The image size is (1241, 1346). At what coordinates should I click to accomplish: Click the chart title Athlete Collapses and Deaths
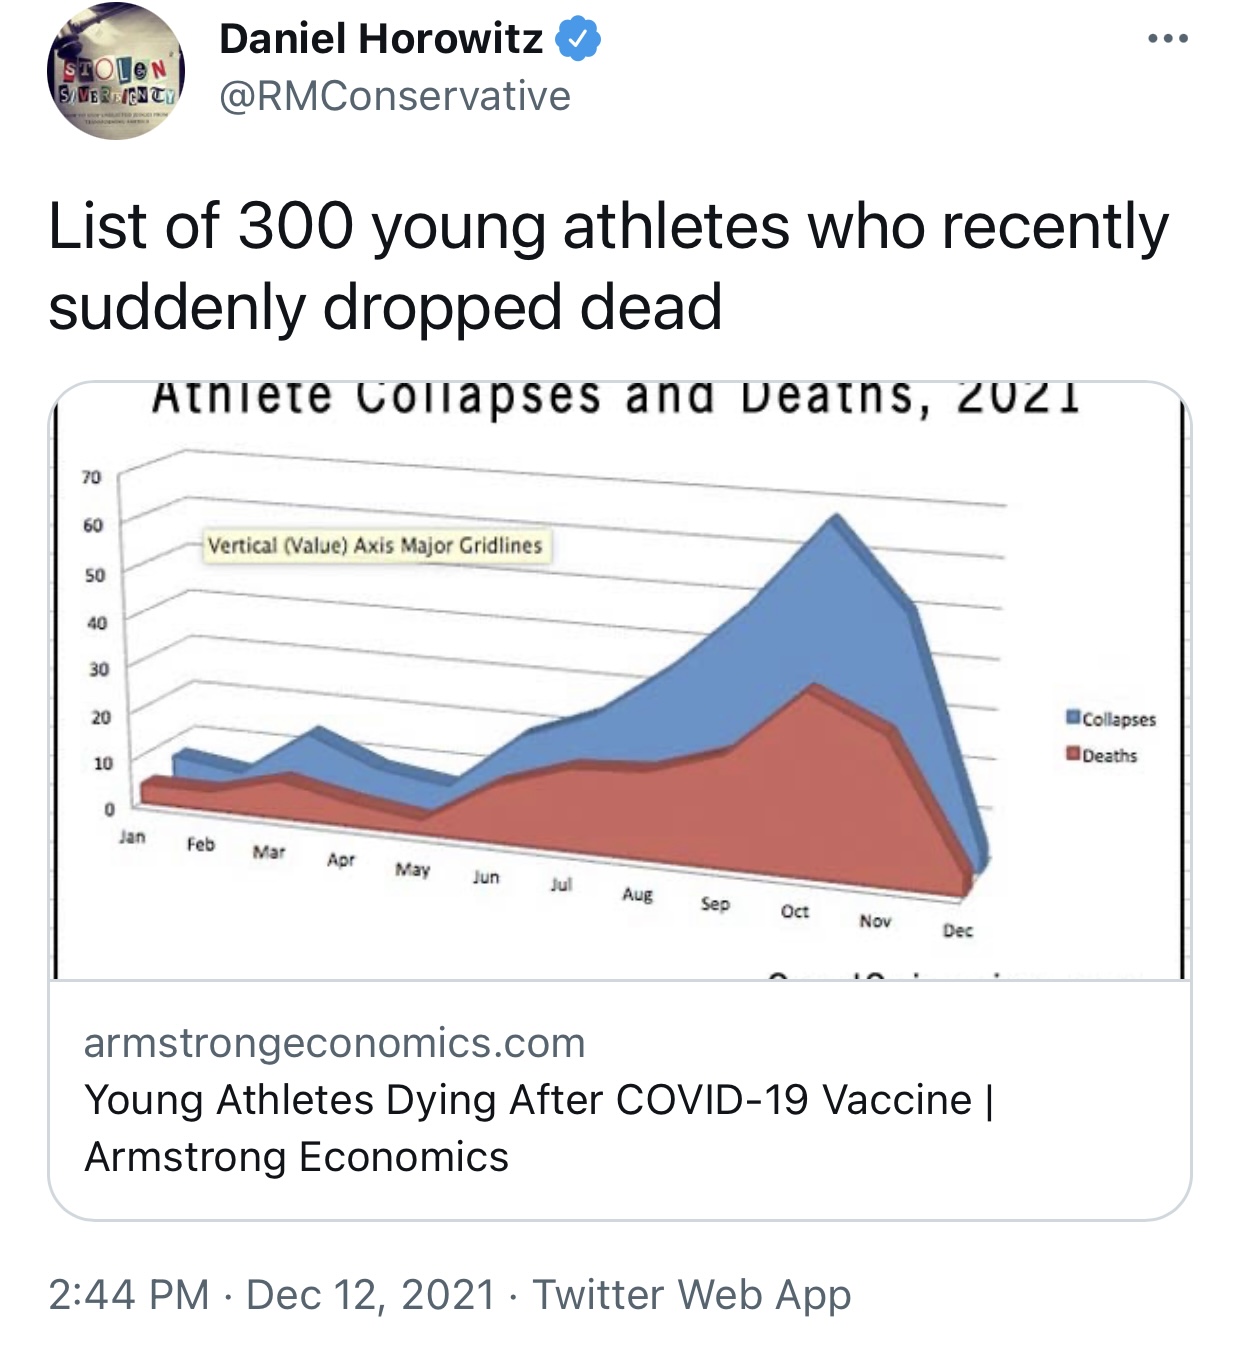[x=615, y=397]
